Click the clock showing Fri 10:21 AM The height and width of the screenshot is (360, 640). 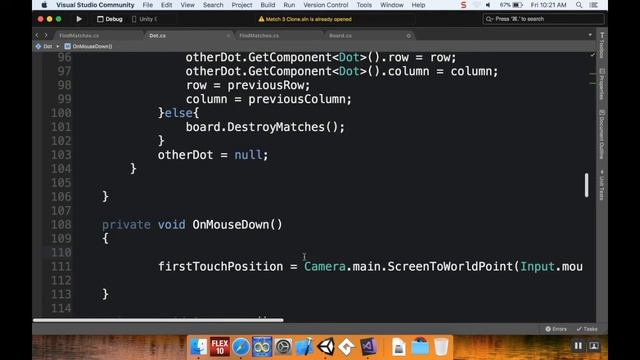(x=549, y=5)
